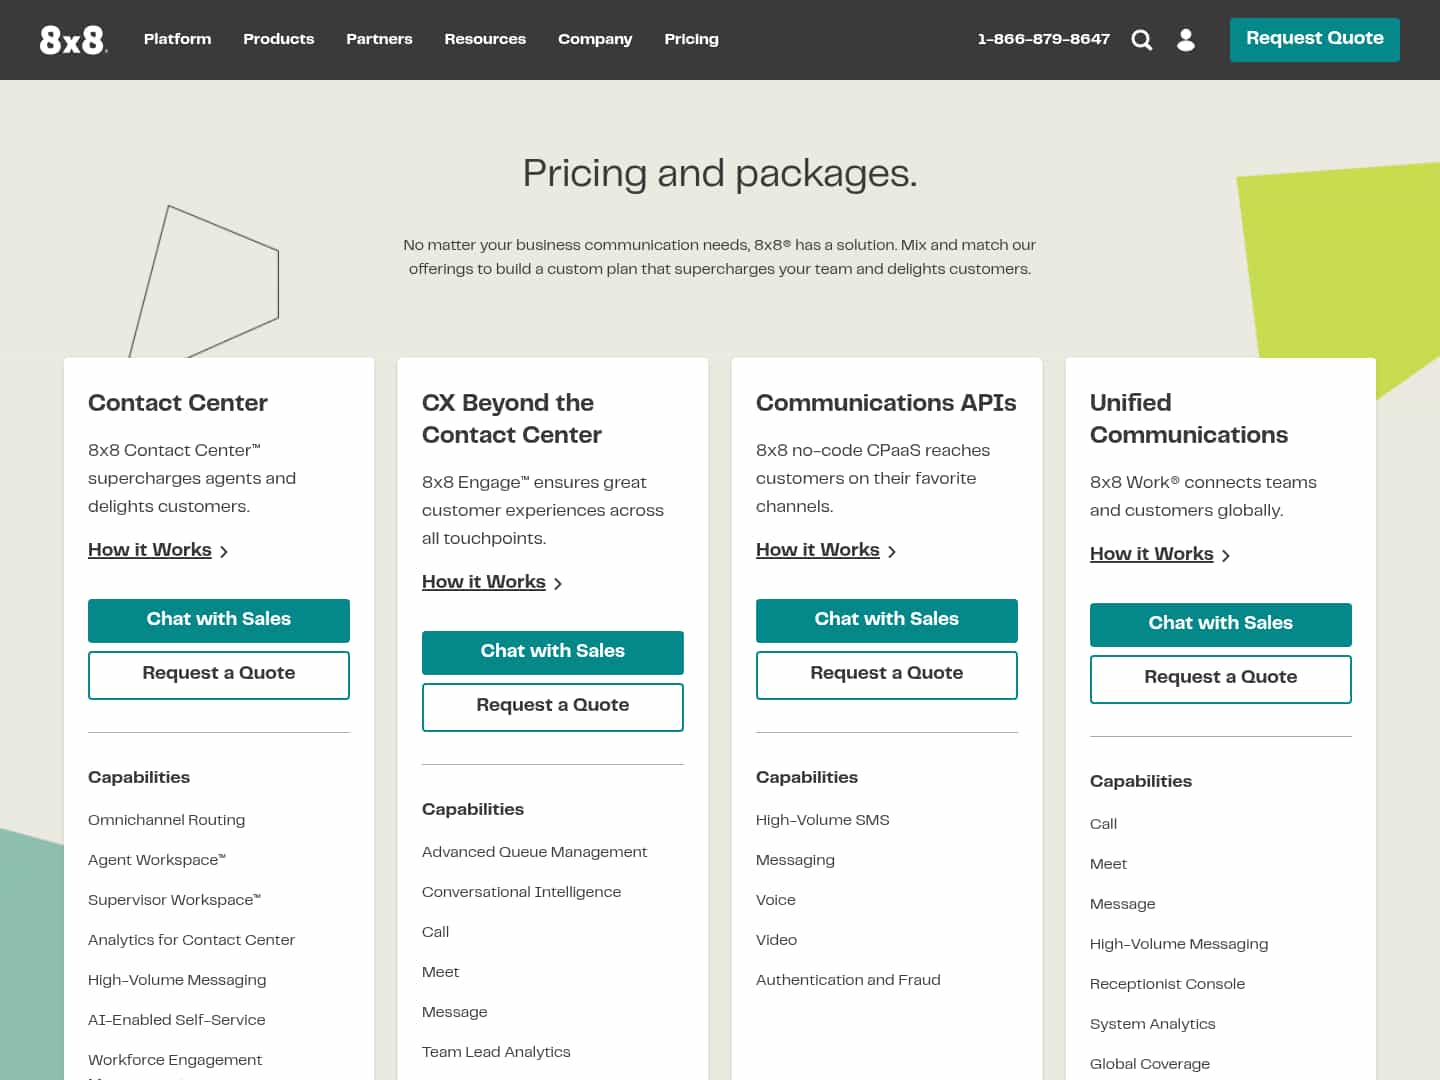Click Conversational Intelligence under CX capabilities

[x=521, y=892]
